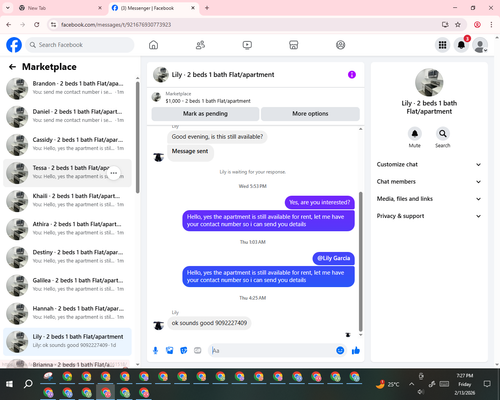This screenshot has width=500, height=400.
Task: Click the weather 25°C taskbar widget
Action: 388,384
